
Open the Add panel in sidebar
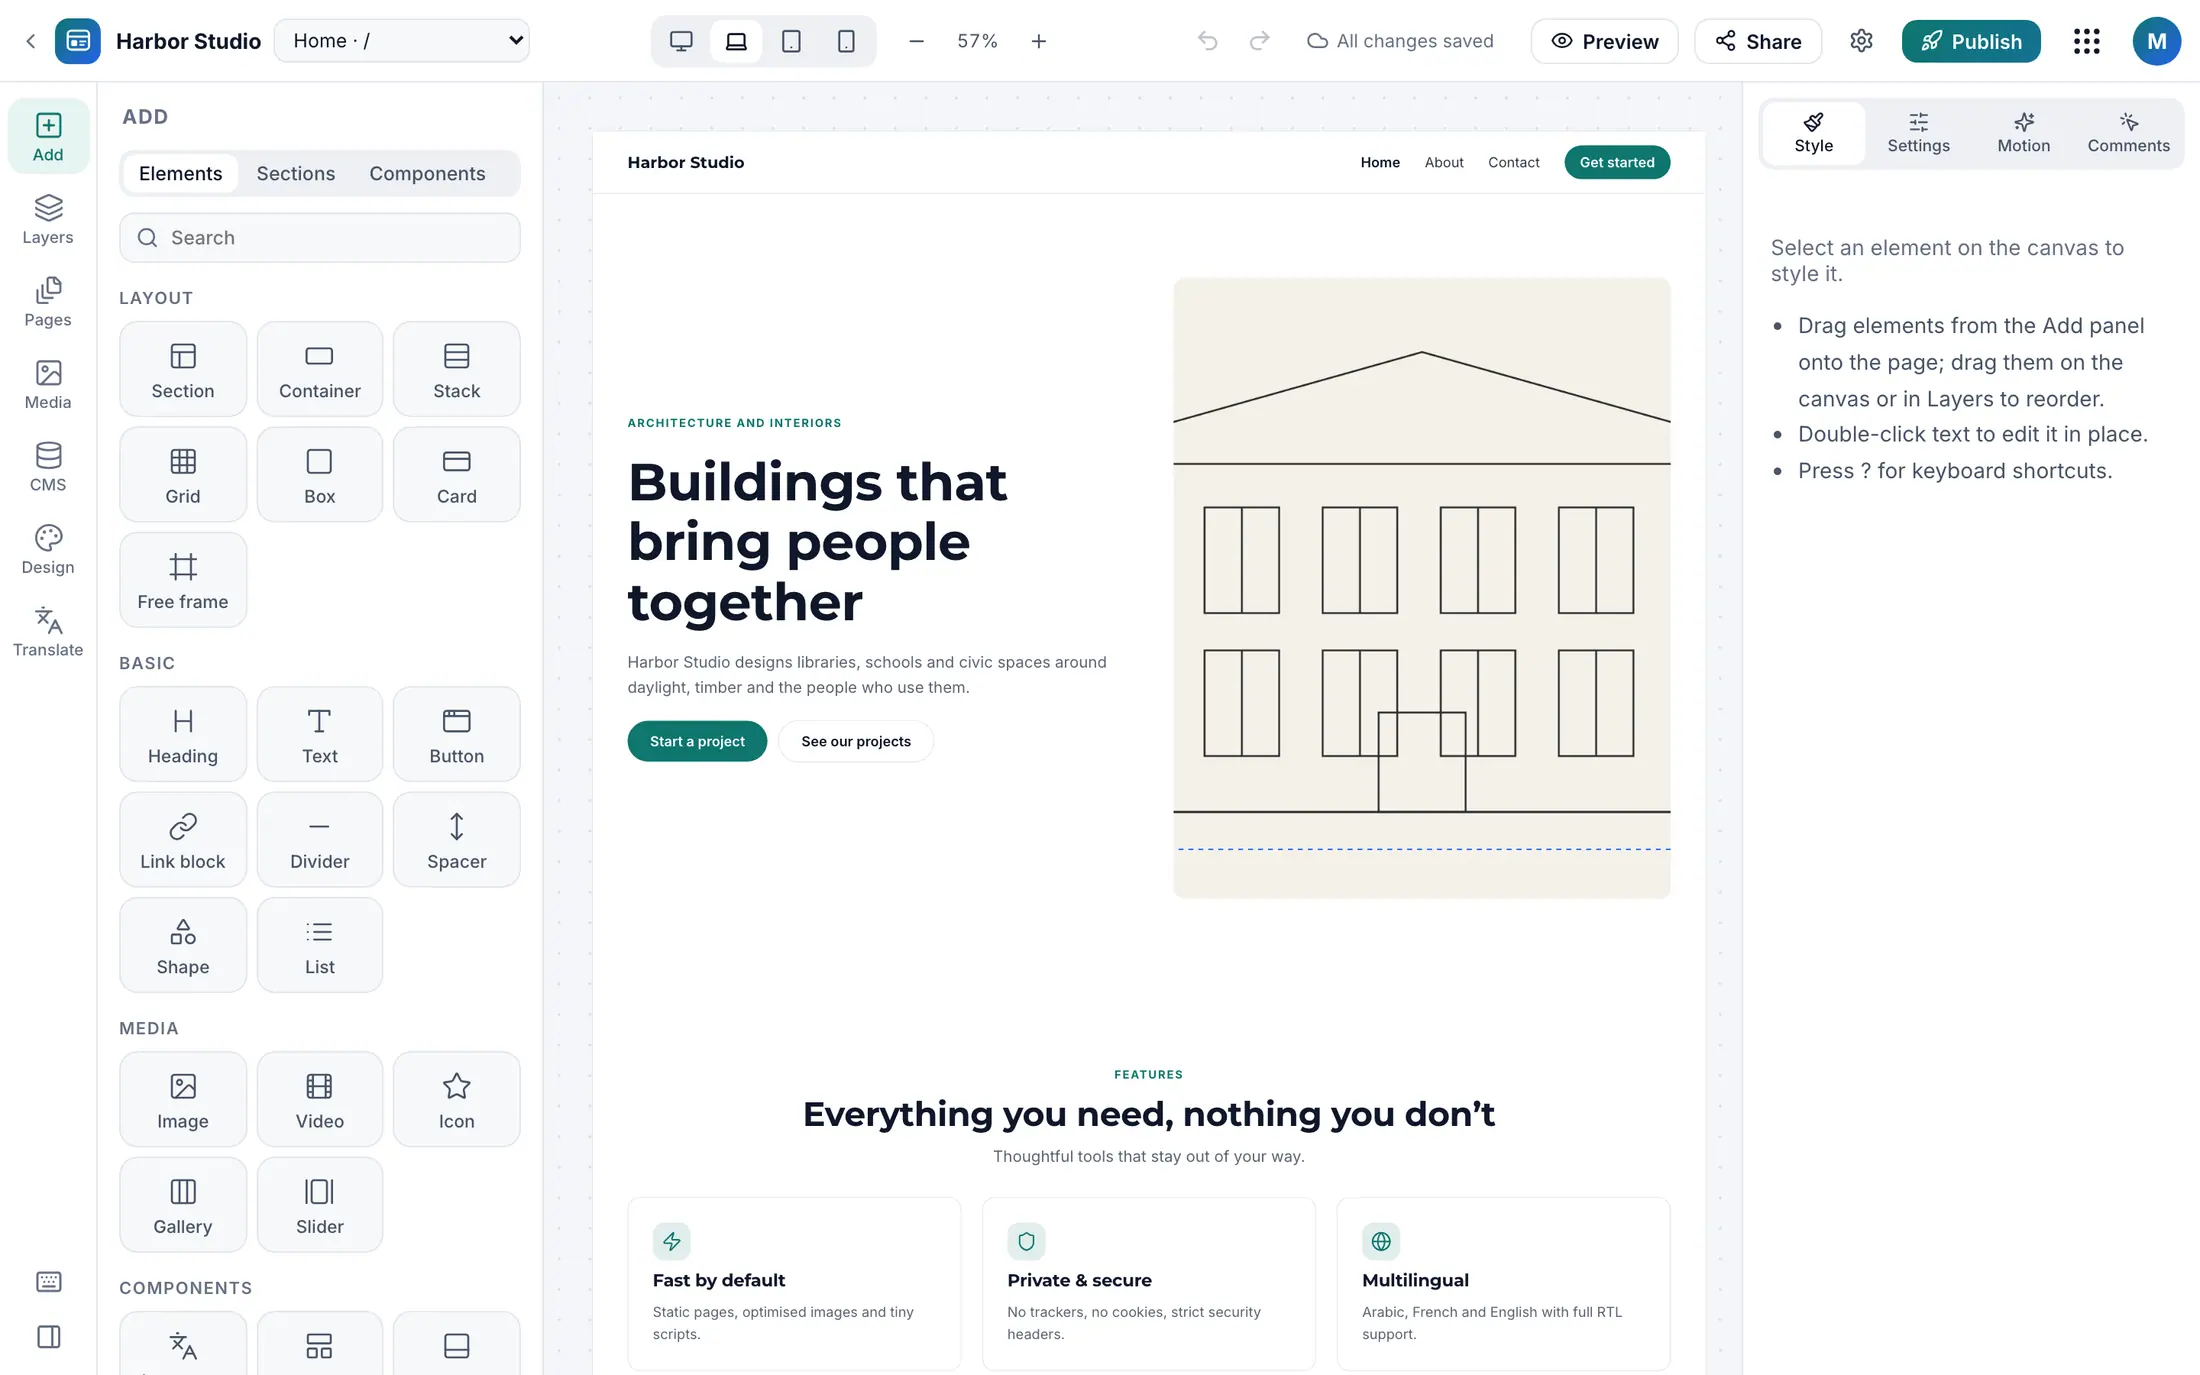coord(48,136)
